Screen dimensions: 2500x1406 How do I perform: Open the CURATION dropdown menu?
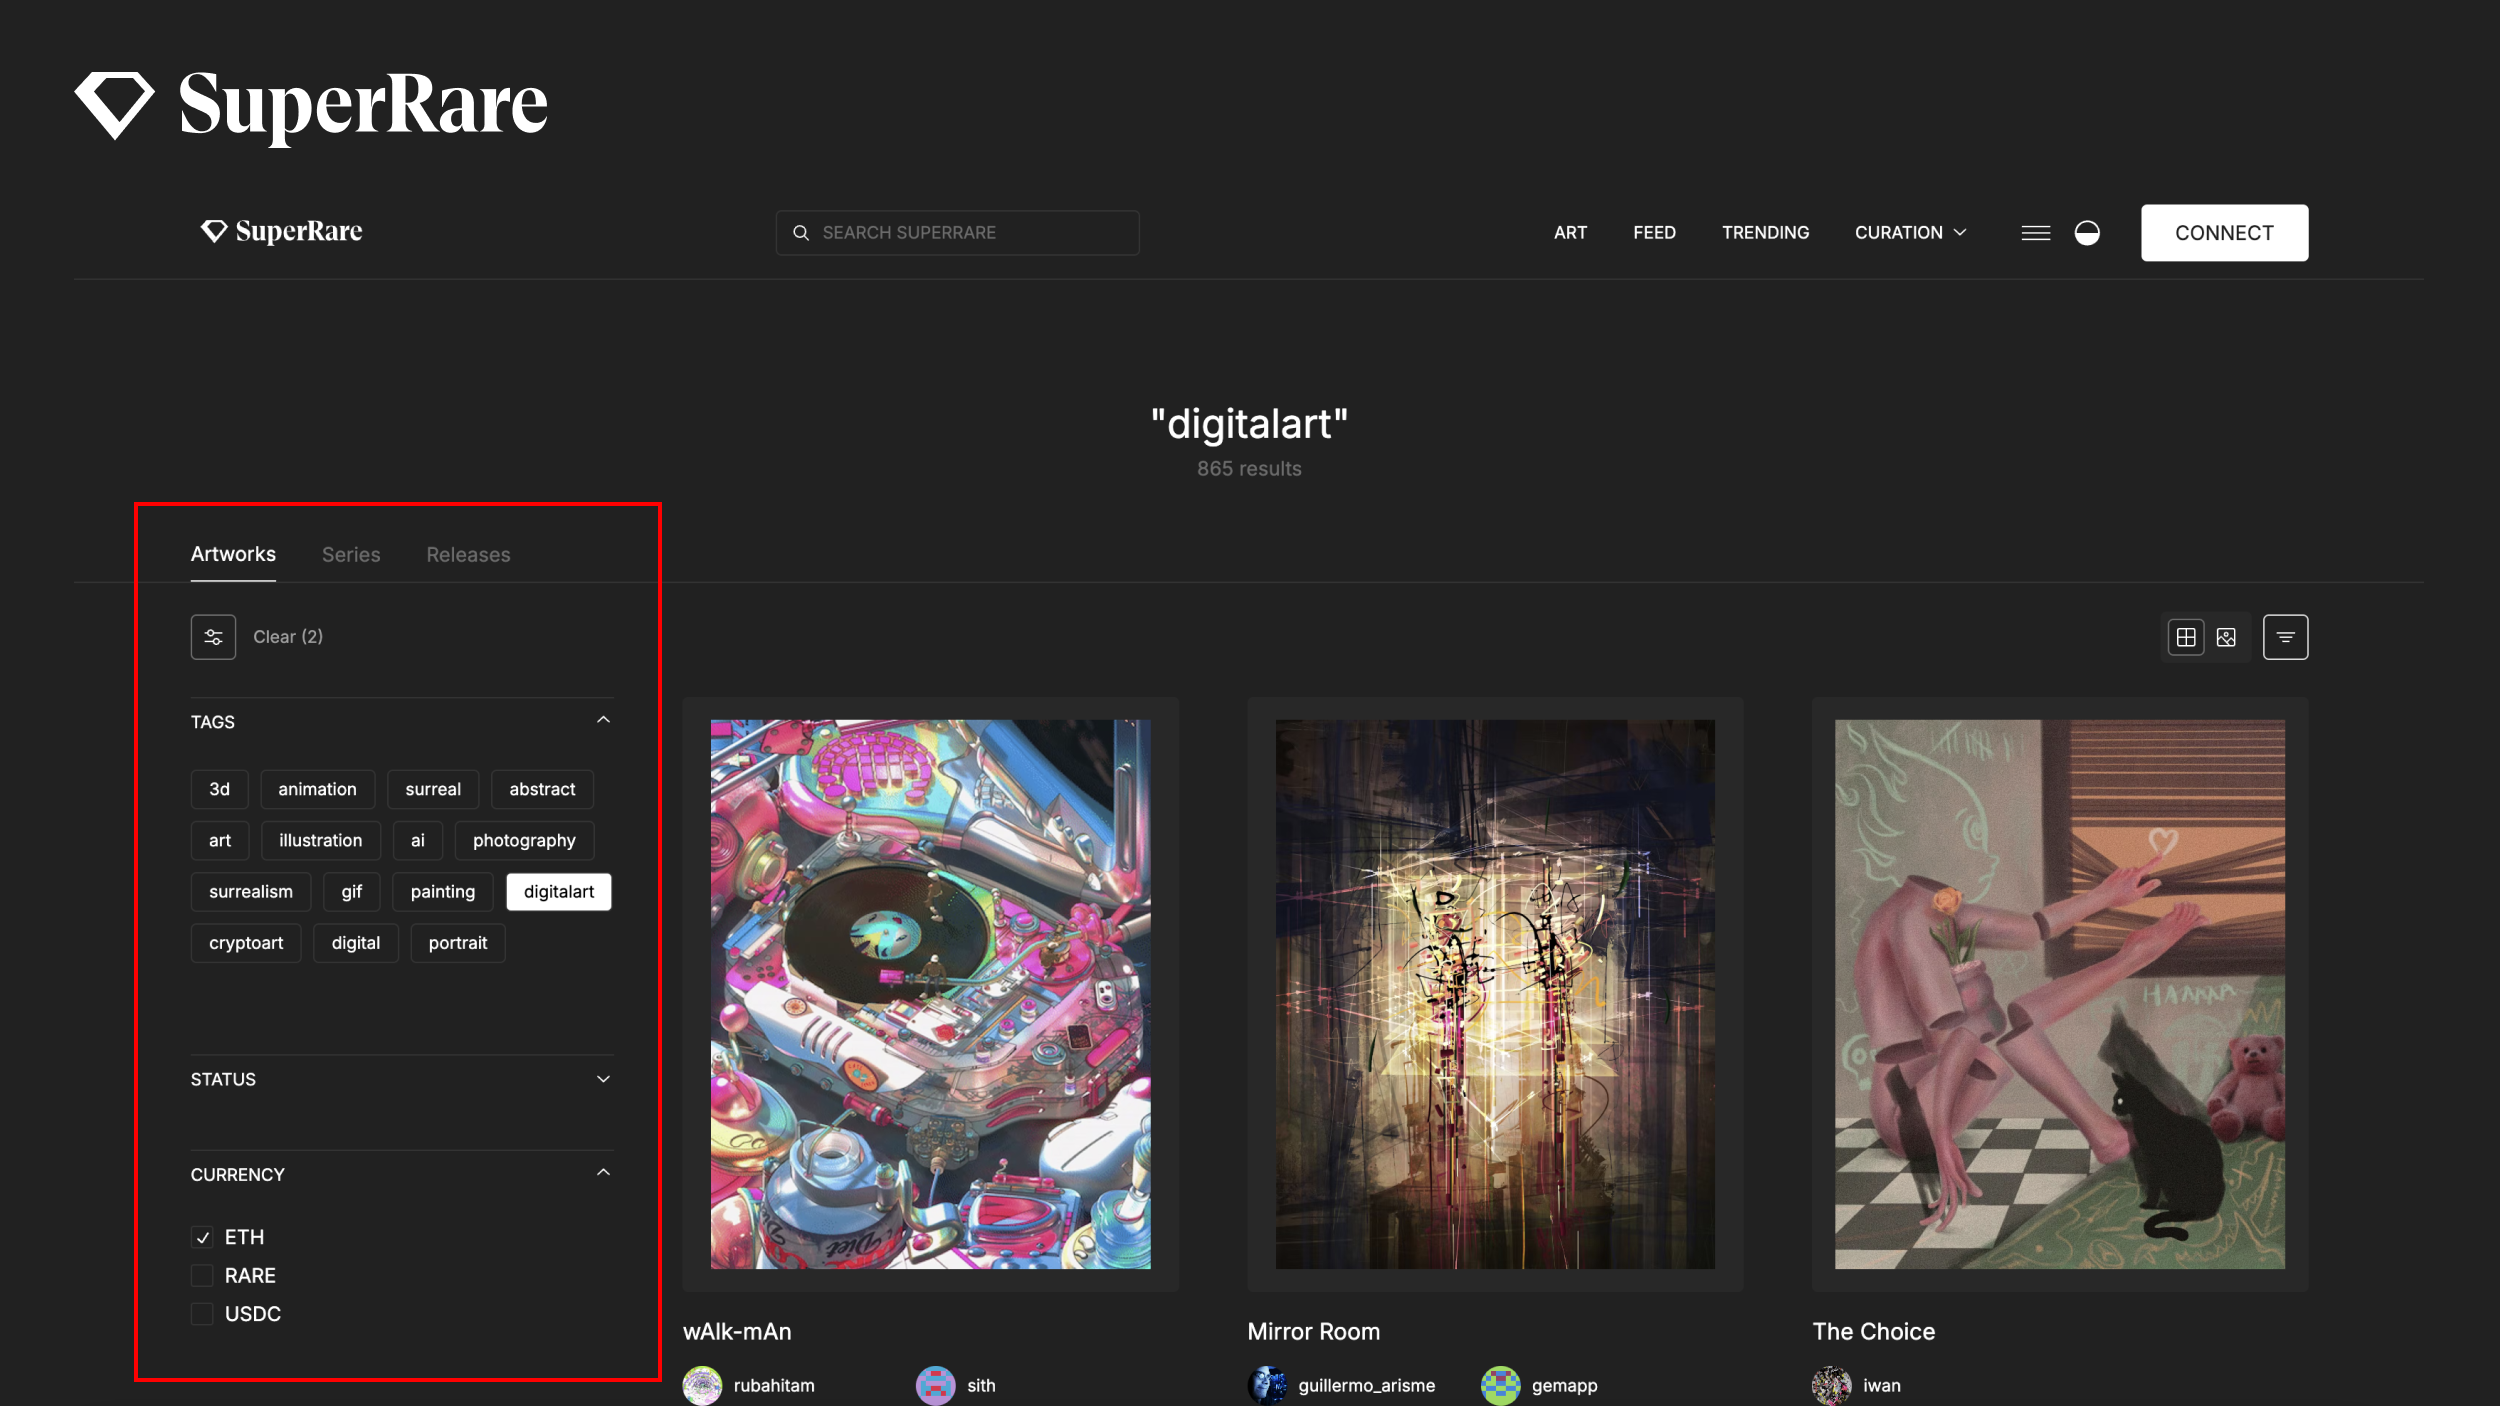tap(1910, 233)
